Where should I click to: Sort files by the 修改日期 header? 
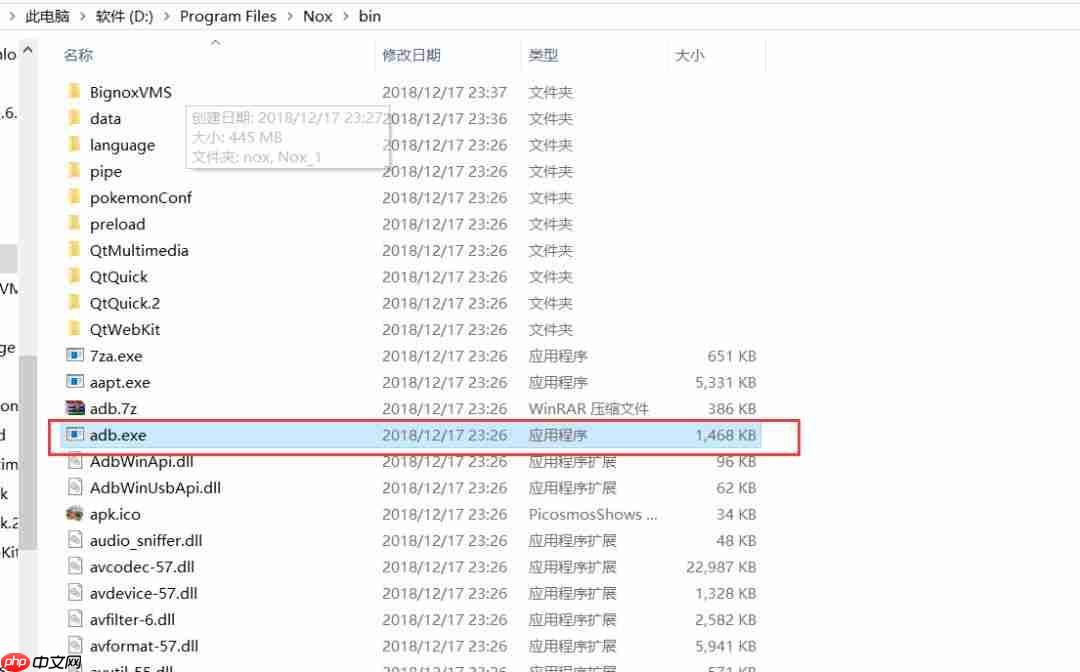413,55
